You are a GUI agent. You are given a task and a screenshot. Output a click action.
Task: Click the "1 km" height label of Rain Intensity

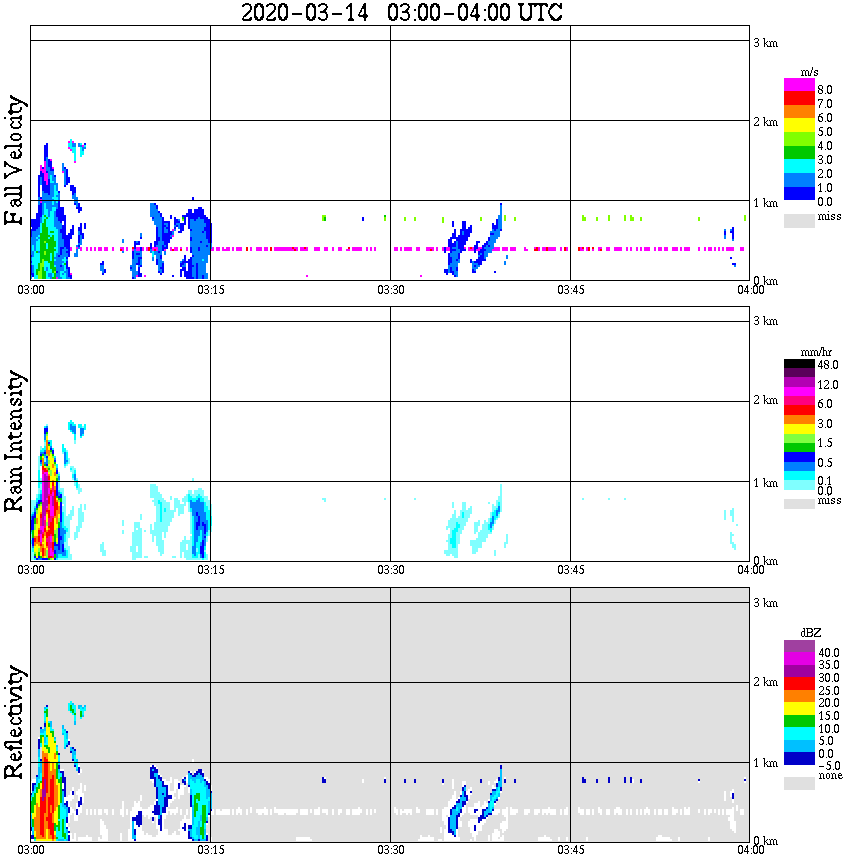coord(765,483)
